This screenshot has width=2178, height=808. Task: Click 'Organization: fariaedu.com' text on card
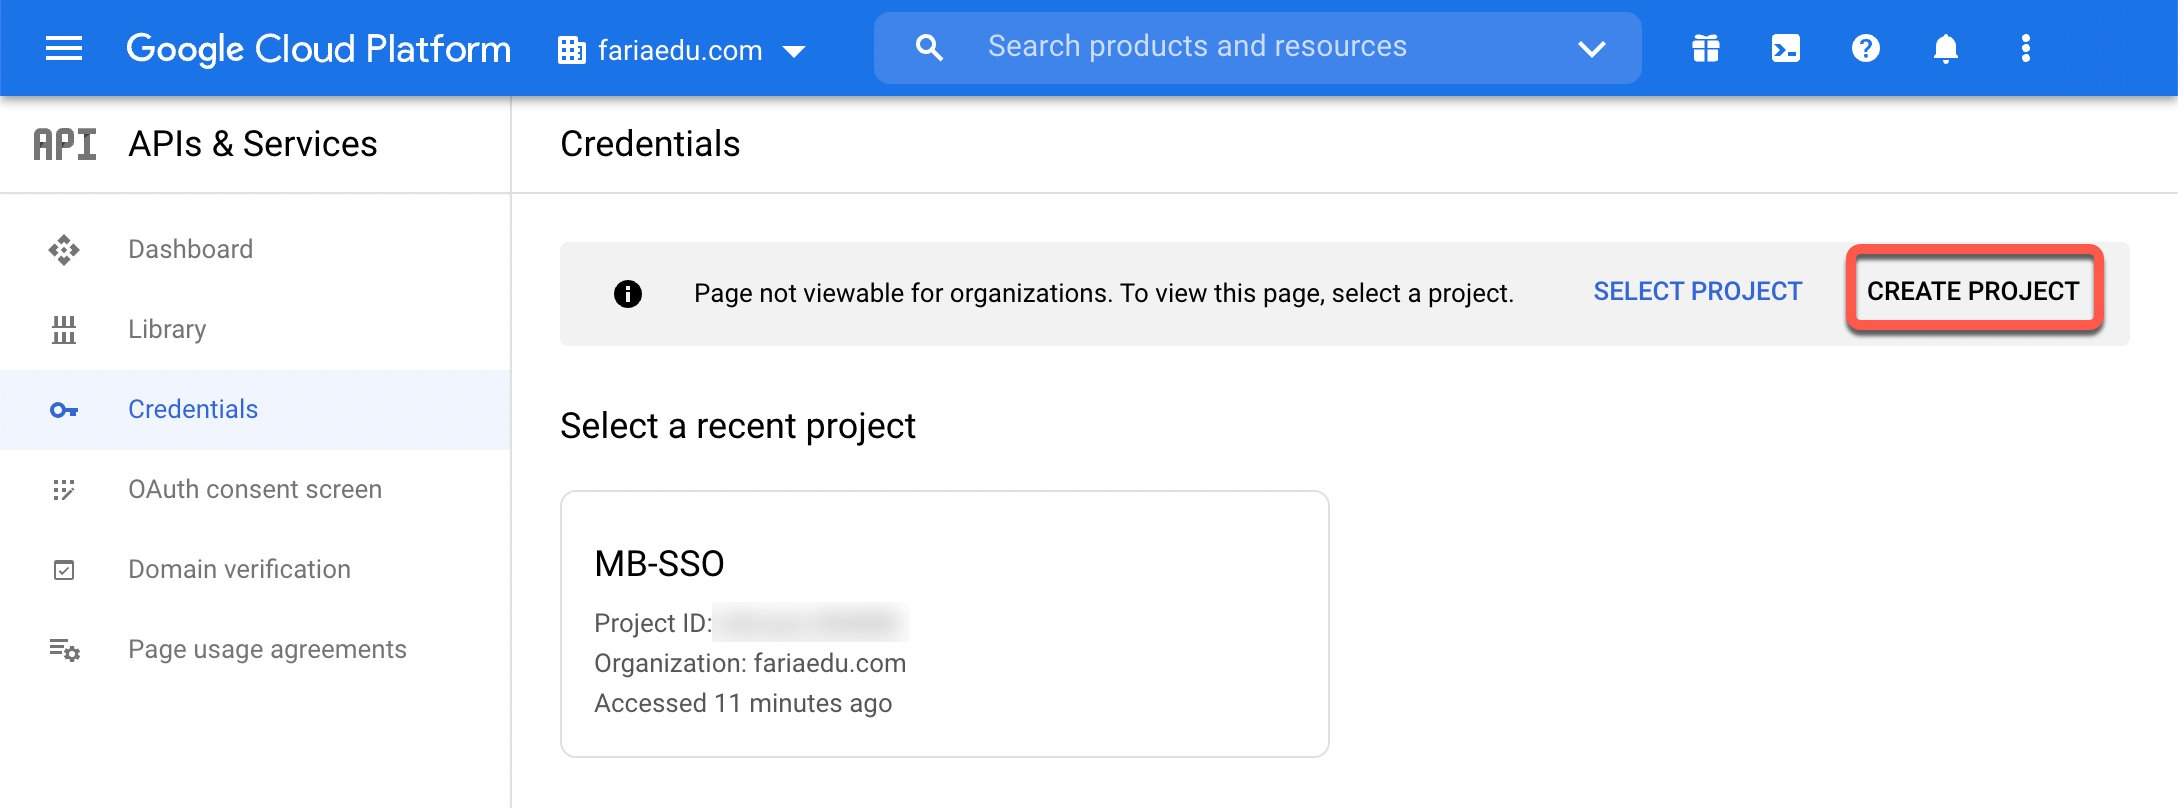(750, 663)
